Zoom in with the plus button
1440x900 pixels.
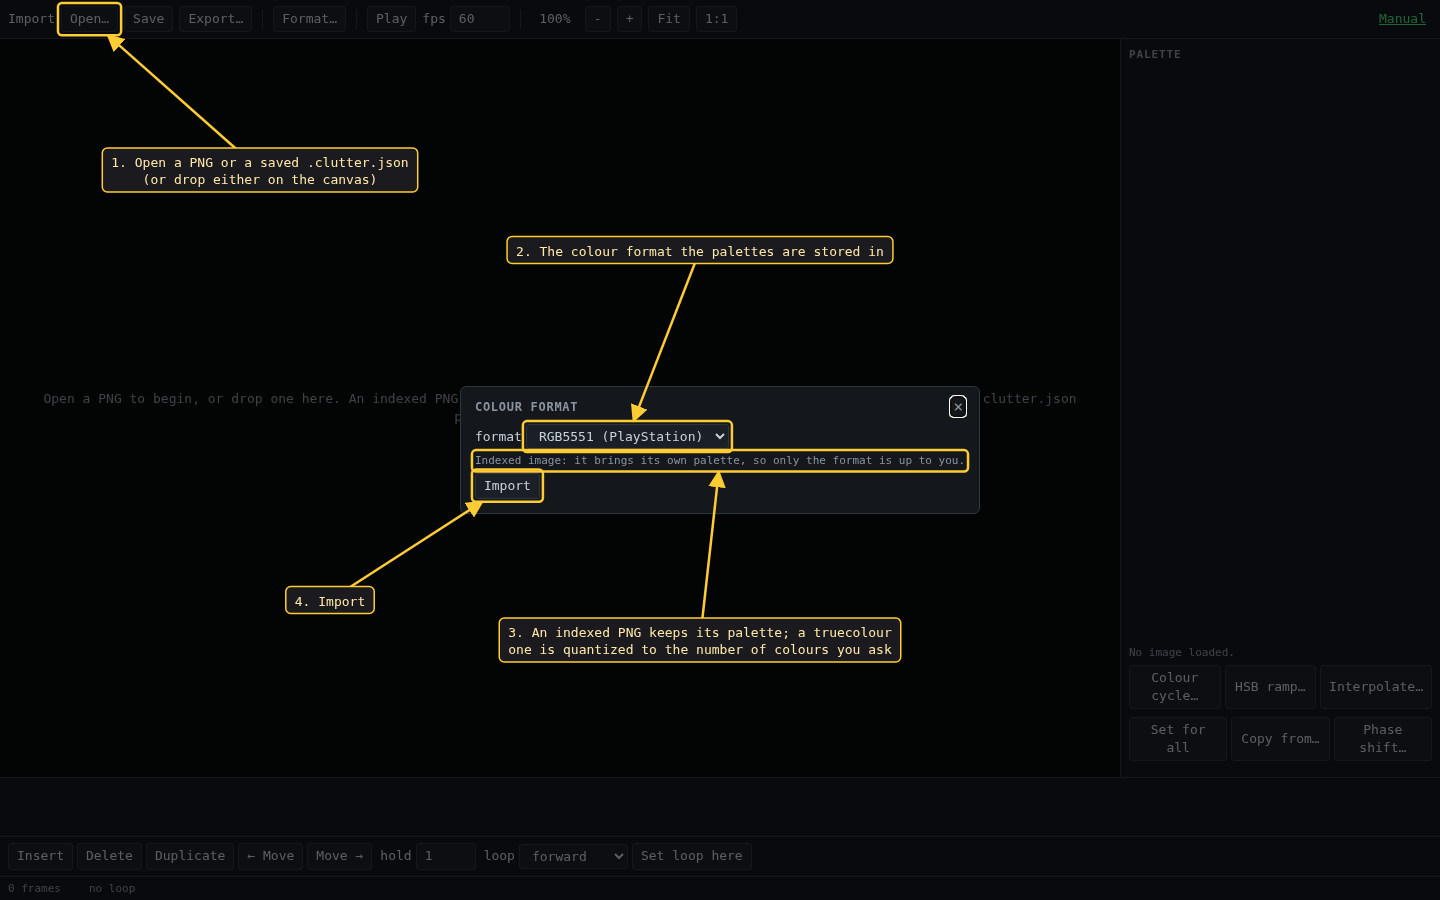click(x=629, y=19)
